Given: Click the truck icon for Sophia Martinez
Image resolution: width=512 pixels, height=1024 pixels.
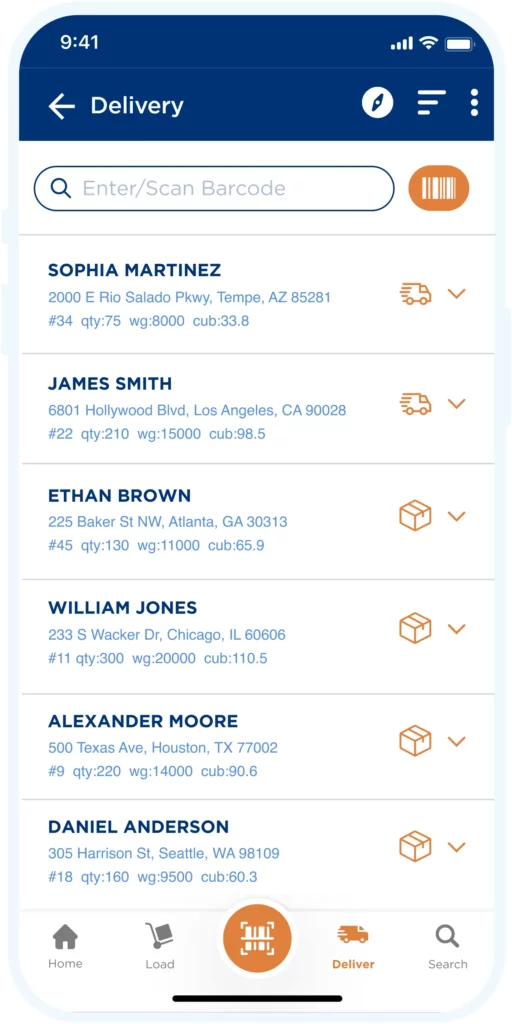Looking at the screenshot, I should click(x=415, y=293).
